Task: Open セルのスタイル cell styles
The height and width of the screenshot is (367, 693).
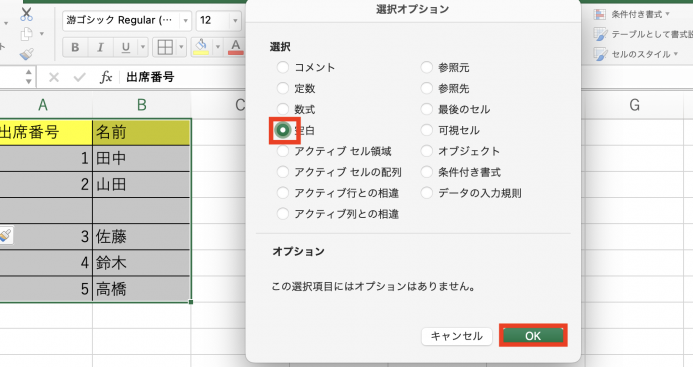Action: point(636,54)
